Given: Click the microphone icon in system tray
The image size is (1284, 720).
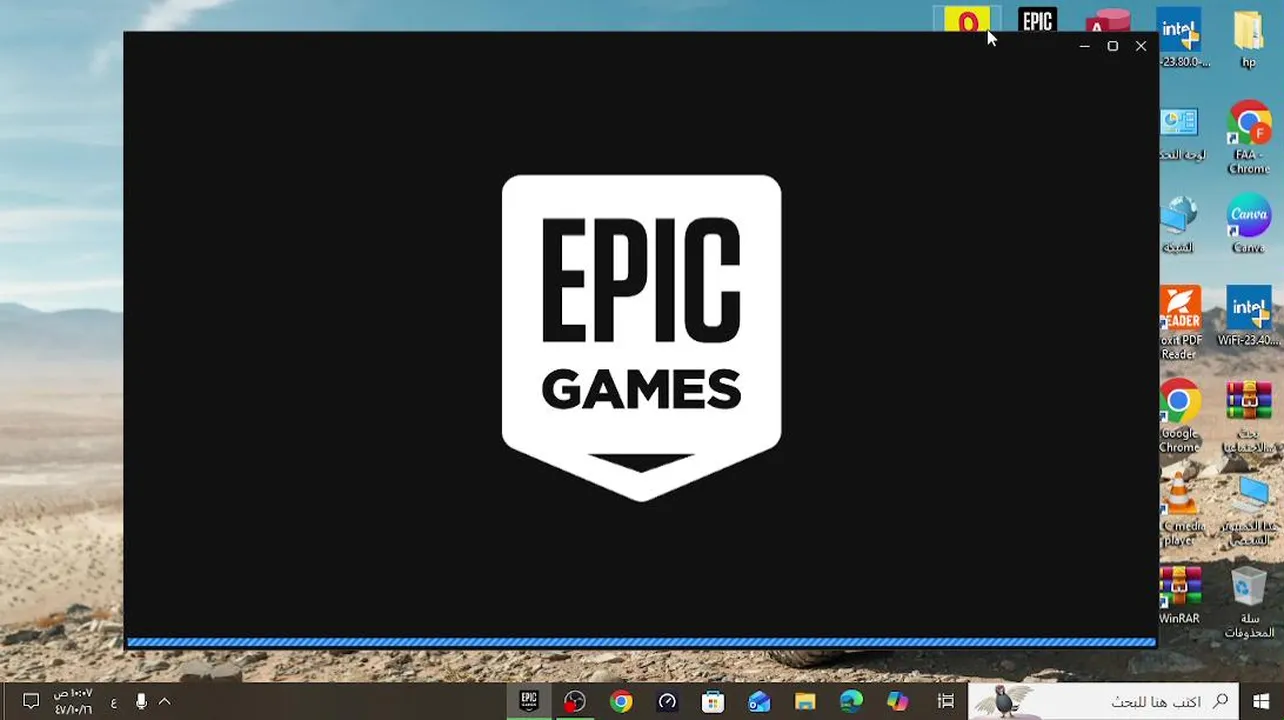Looking at the screenshot, I should pyautogui.click(x=141, y=702).
